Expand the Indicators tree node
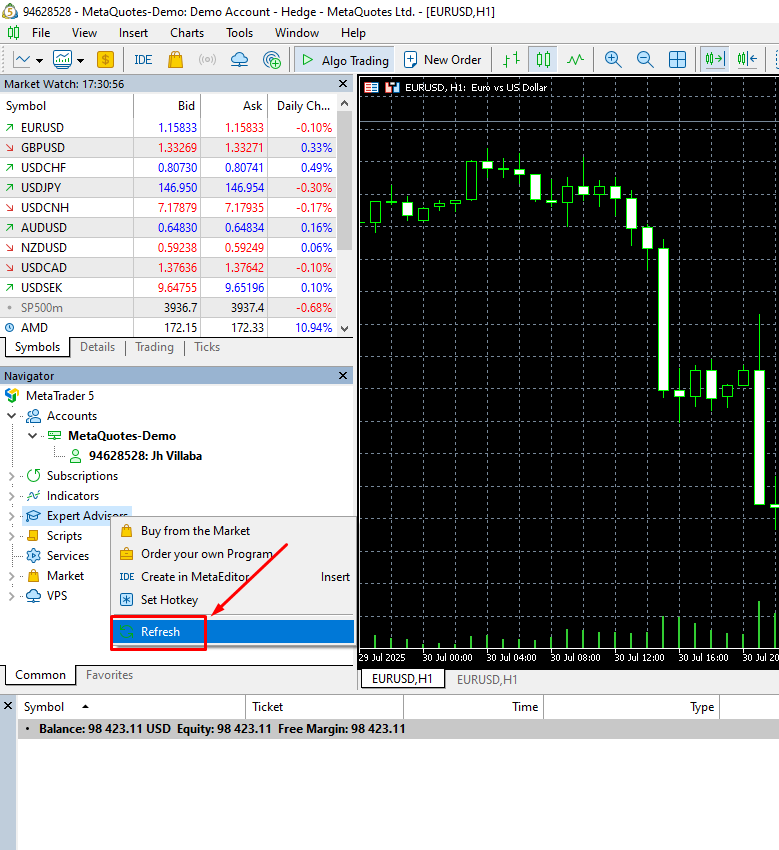The image size is (779, 850). coord(12,496)
